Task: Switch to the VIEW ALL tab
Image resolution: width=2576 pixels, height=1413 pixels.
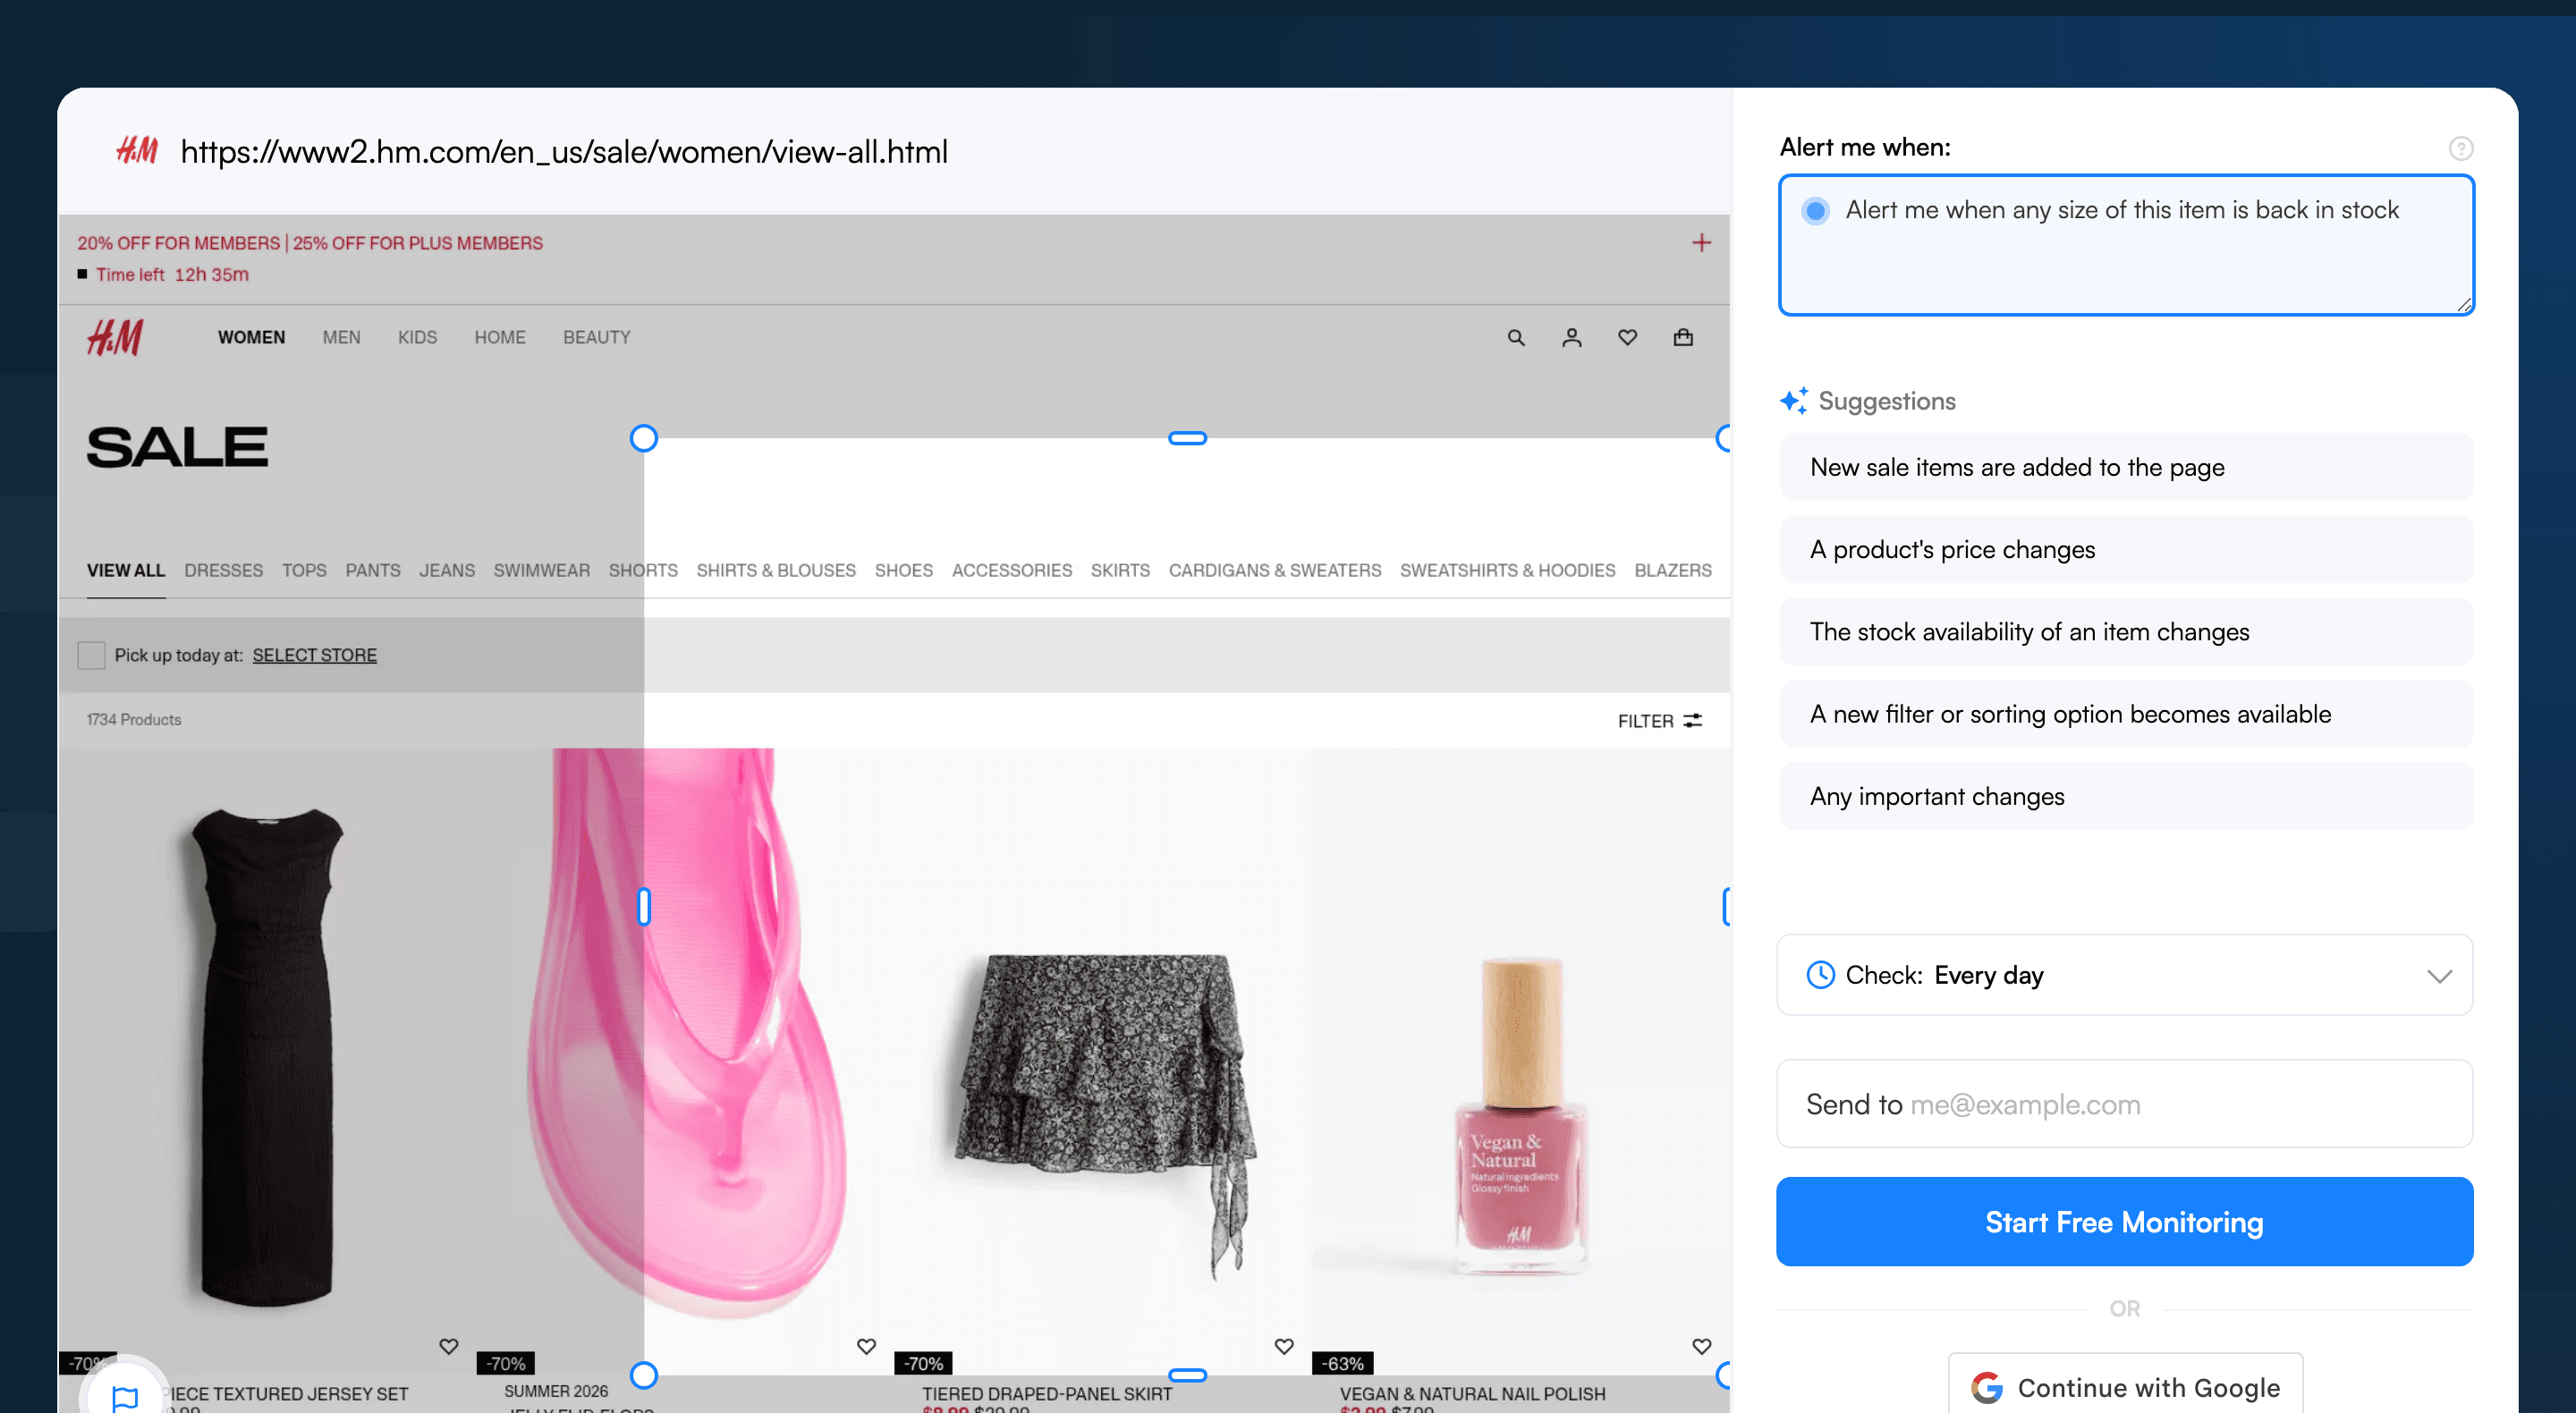Action: click(126, 571)
